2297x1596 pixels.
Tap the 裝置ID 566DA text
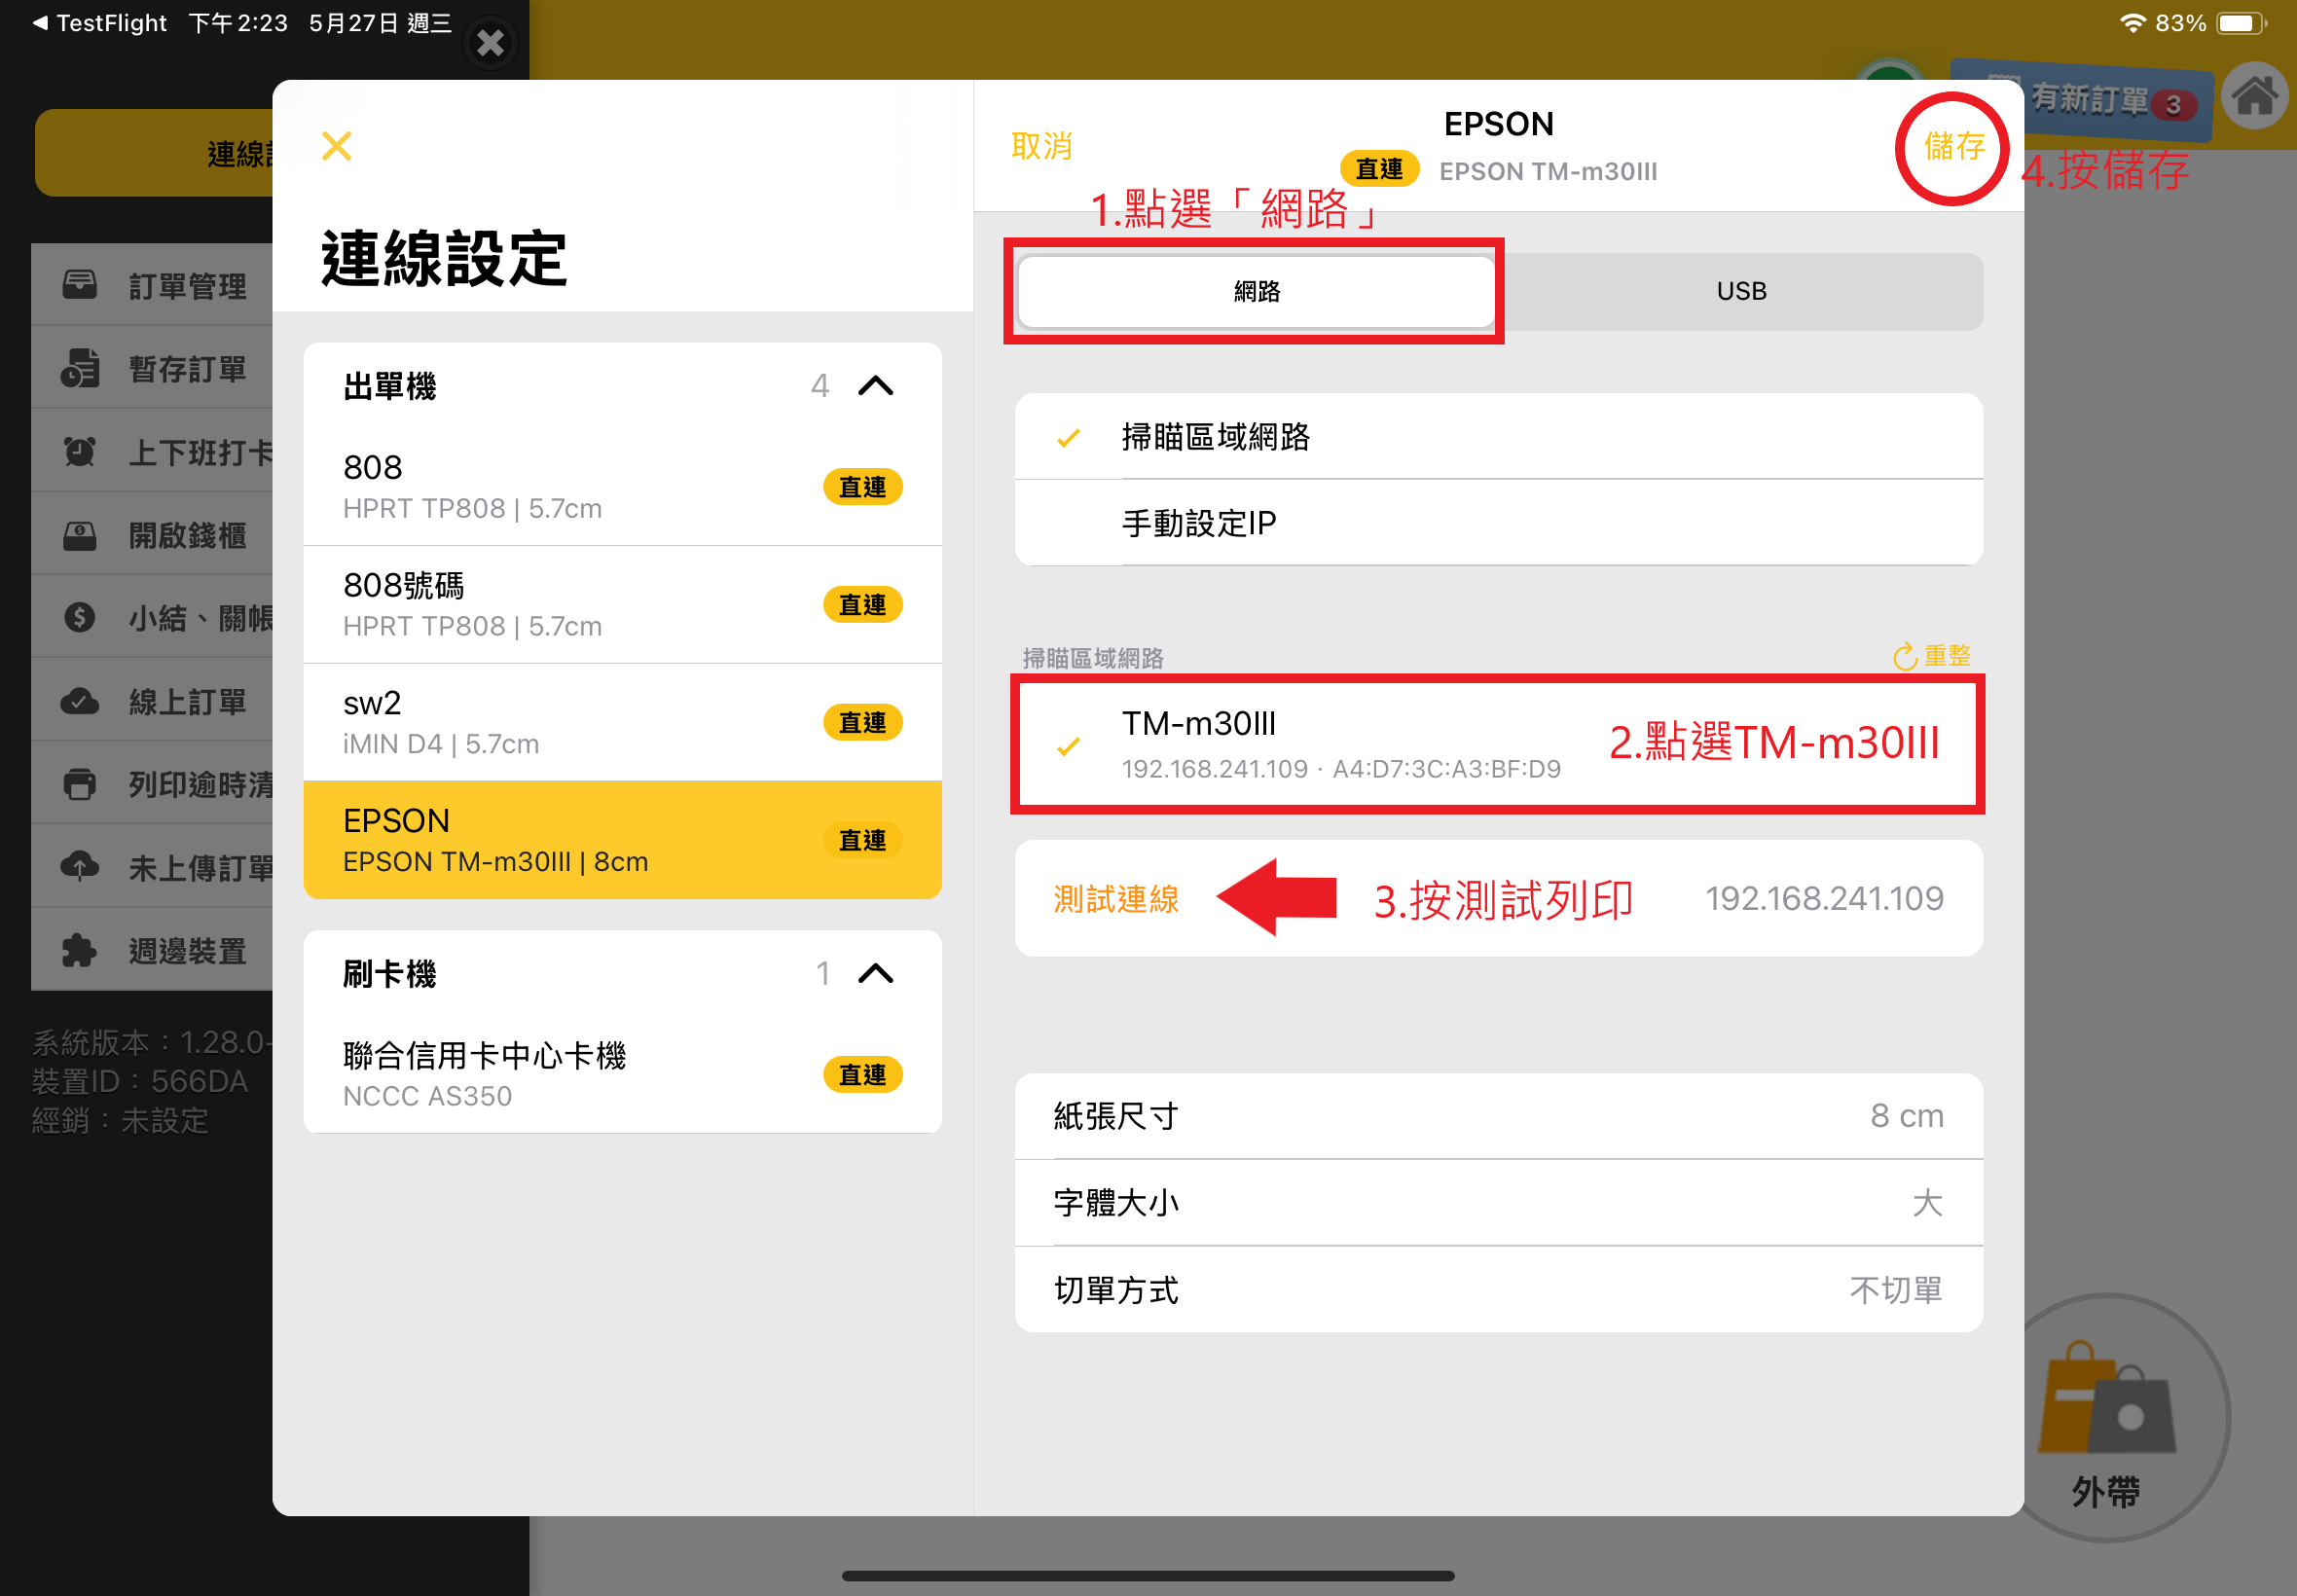coord(140,1081)
